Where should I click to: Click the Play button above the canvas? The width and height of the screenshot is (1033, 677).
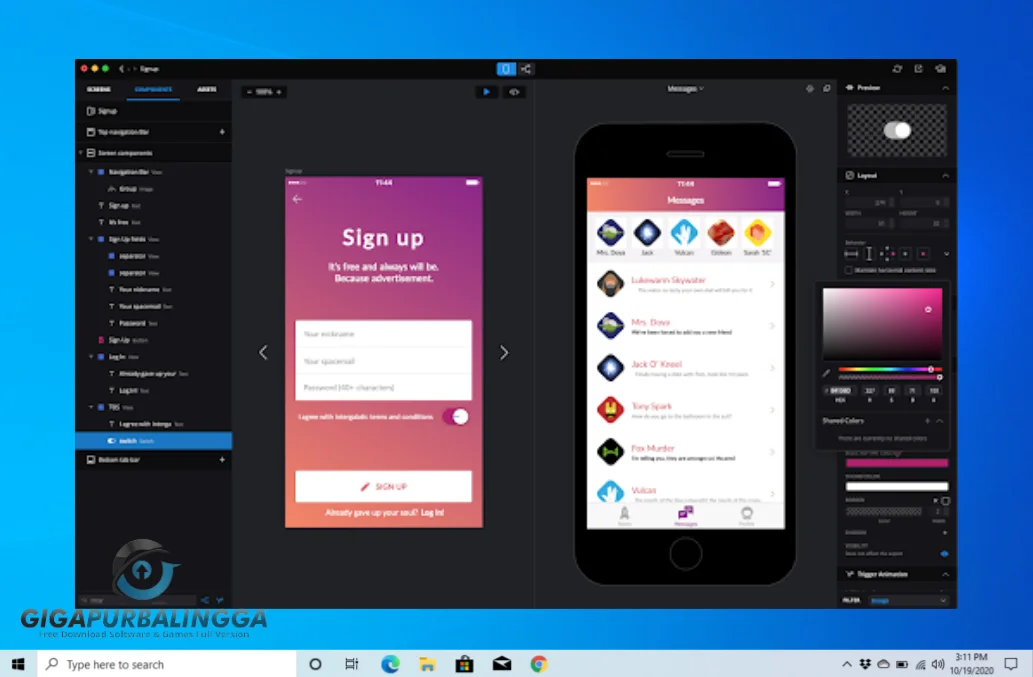pos(487,92)
